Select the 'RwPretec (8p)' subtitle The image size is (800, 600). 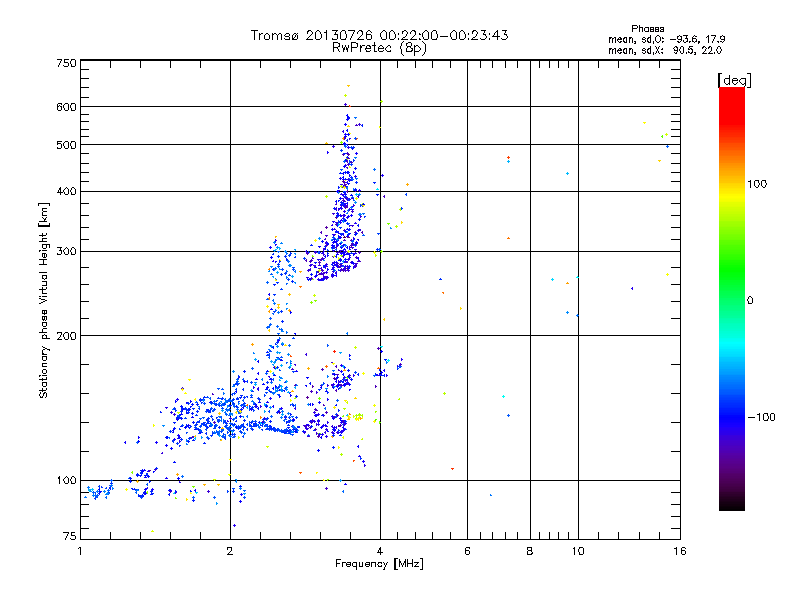tap(379, 48)
